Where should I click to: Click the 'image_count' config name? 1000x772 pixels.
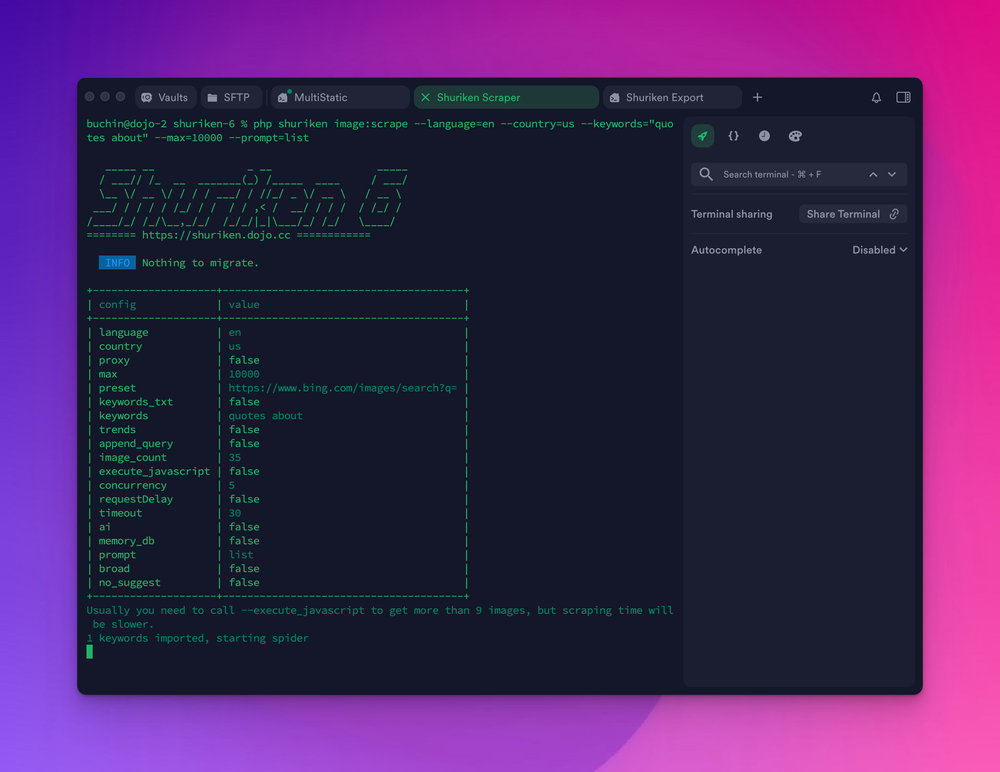tap(133, 457)
